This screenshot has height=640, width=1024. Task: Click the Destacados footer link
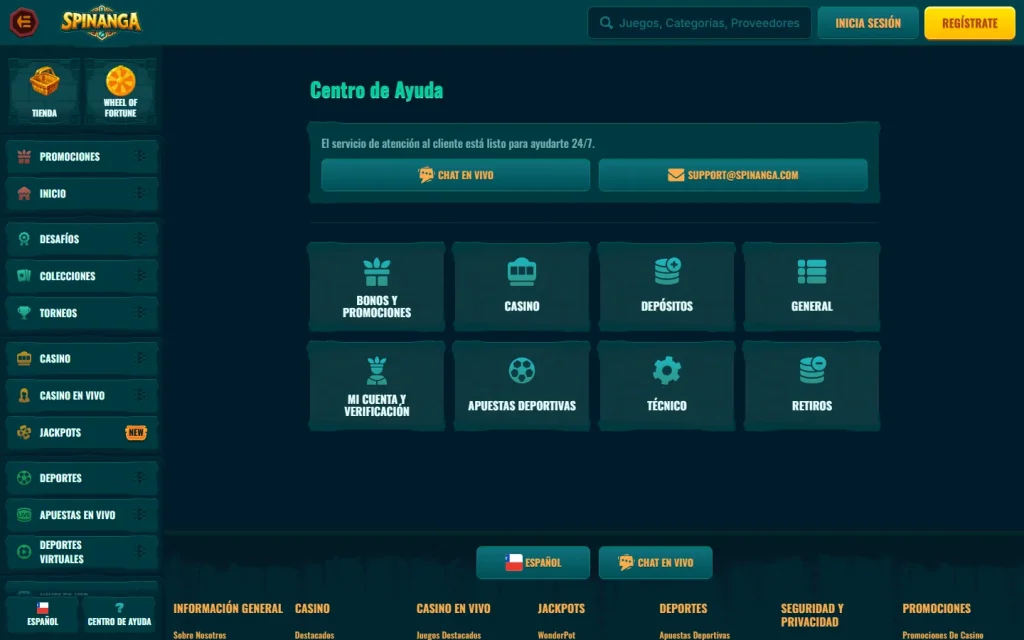click(x=314, y=635)
